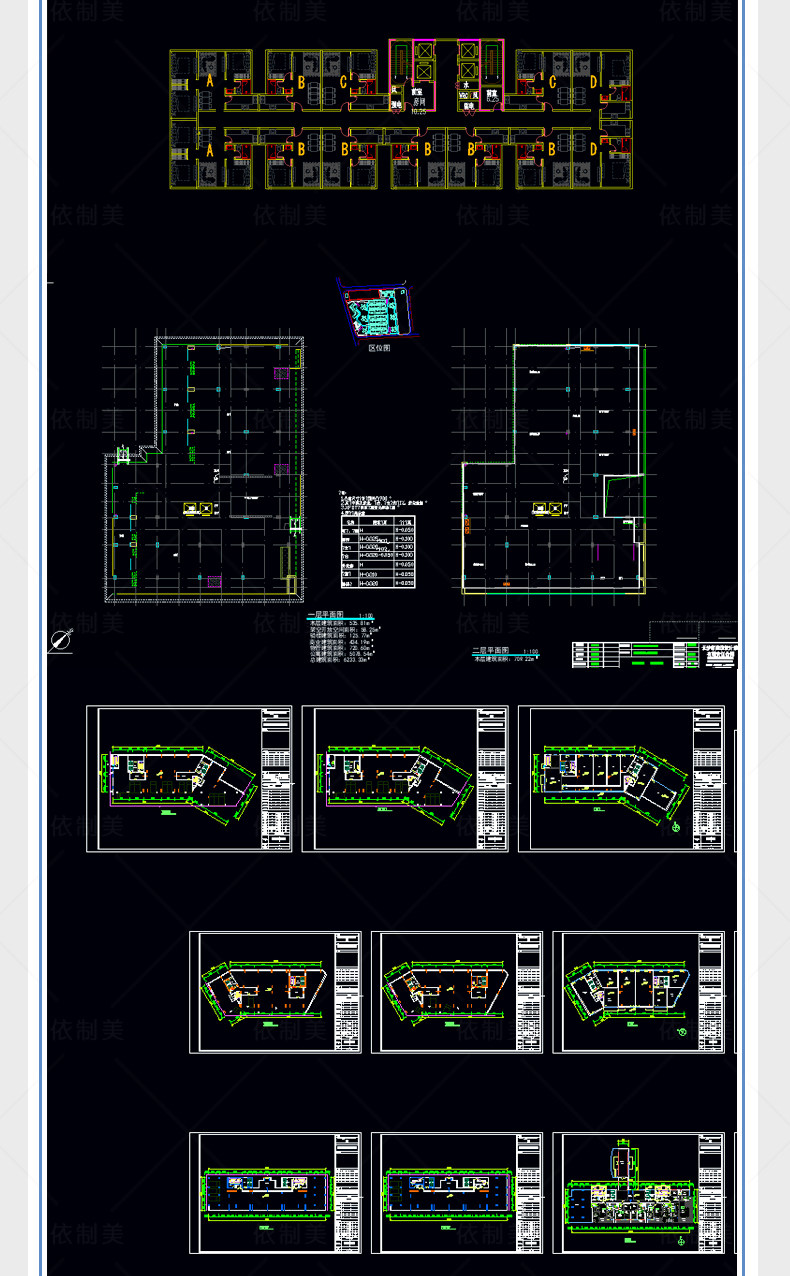Click the magenta-outlined left stair core

tap(411, 75)
